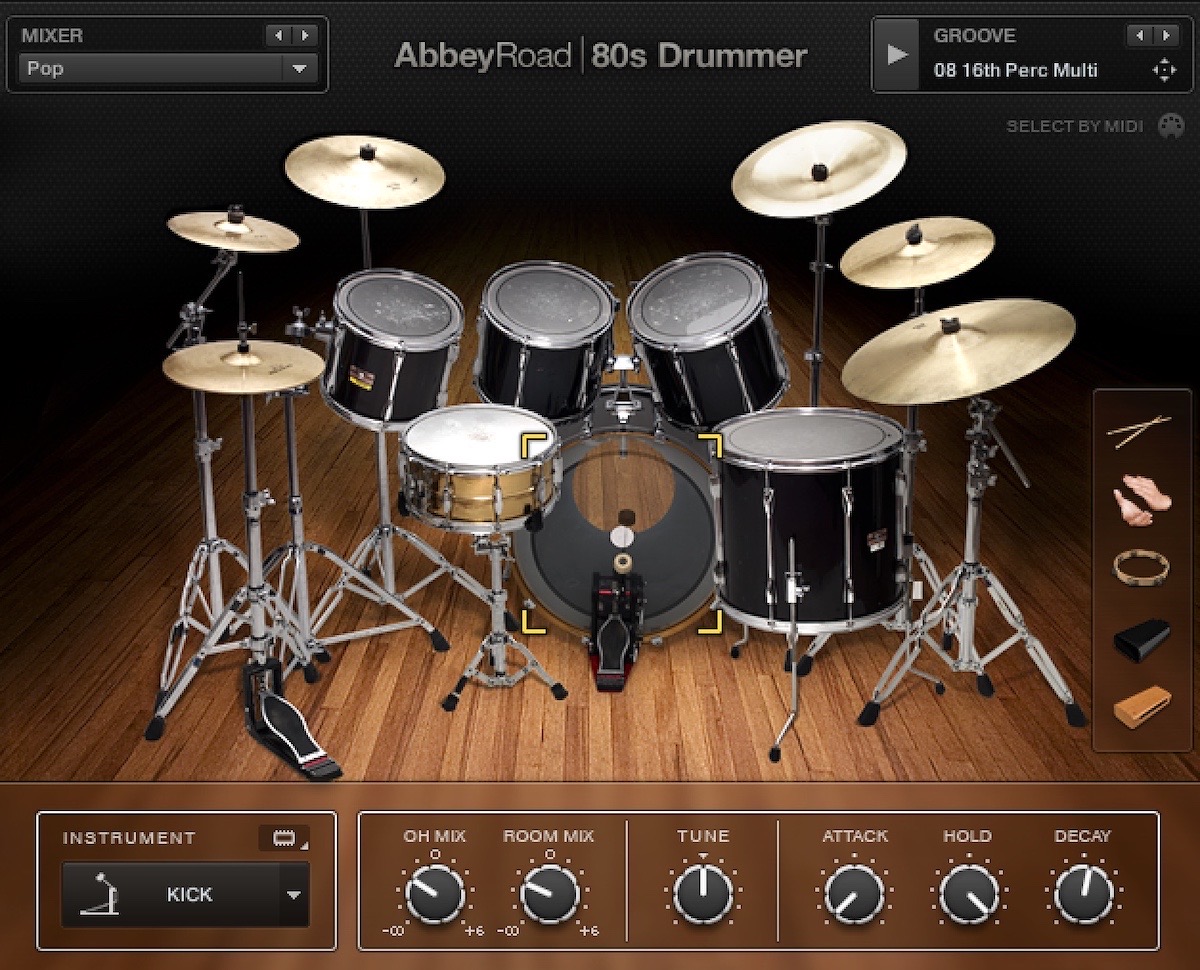Open the KICK instrument dropdown arrow
This screenshot has height=970, width=1200.
click(x=293, y=895)
